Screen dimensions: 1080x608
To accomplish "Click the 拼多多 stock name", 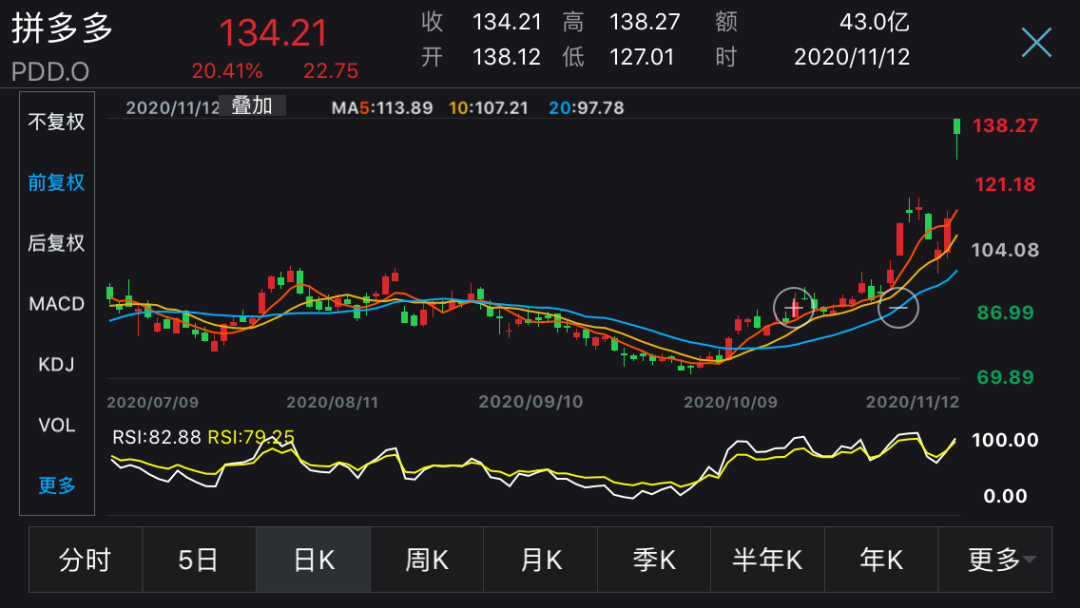I will (62, 29).
